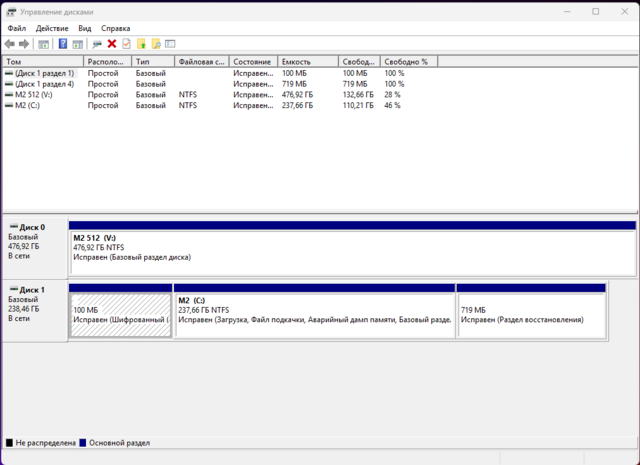
Task: Click the Back arrow in toolbar
Action: pyautogui.click(x=10, y=44)
